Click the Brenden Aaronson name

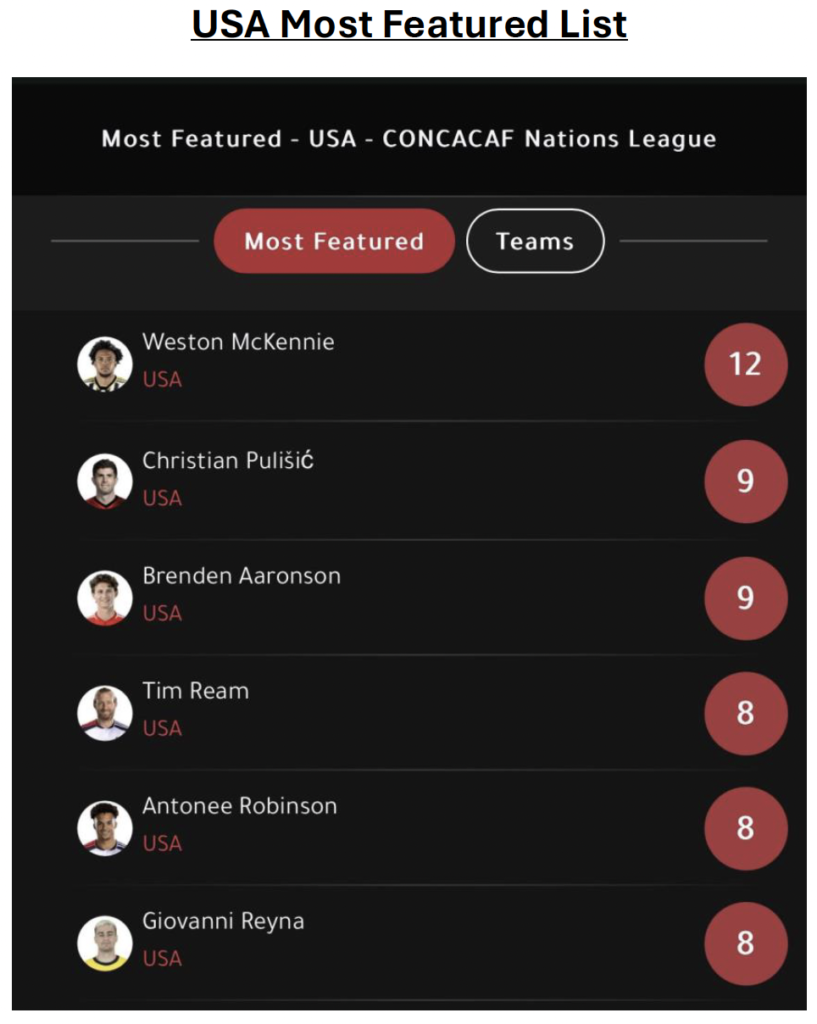pyautogui.click(x=242, y=576)
